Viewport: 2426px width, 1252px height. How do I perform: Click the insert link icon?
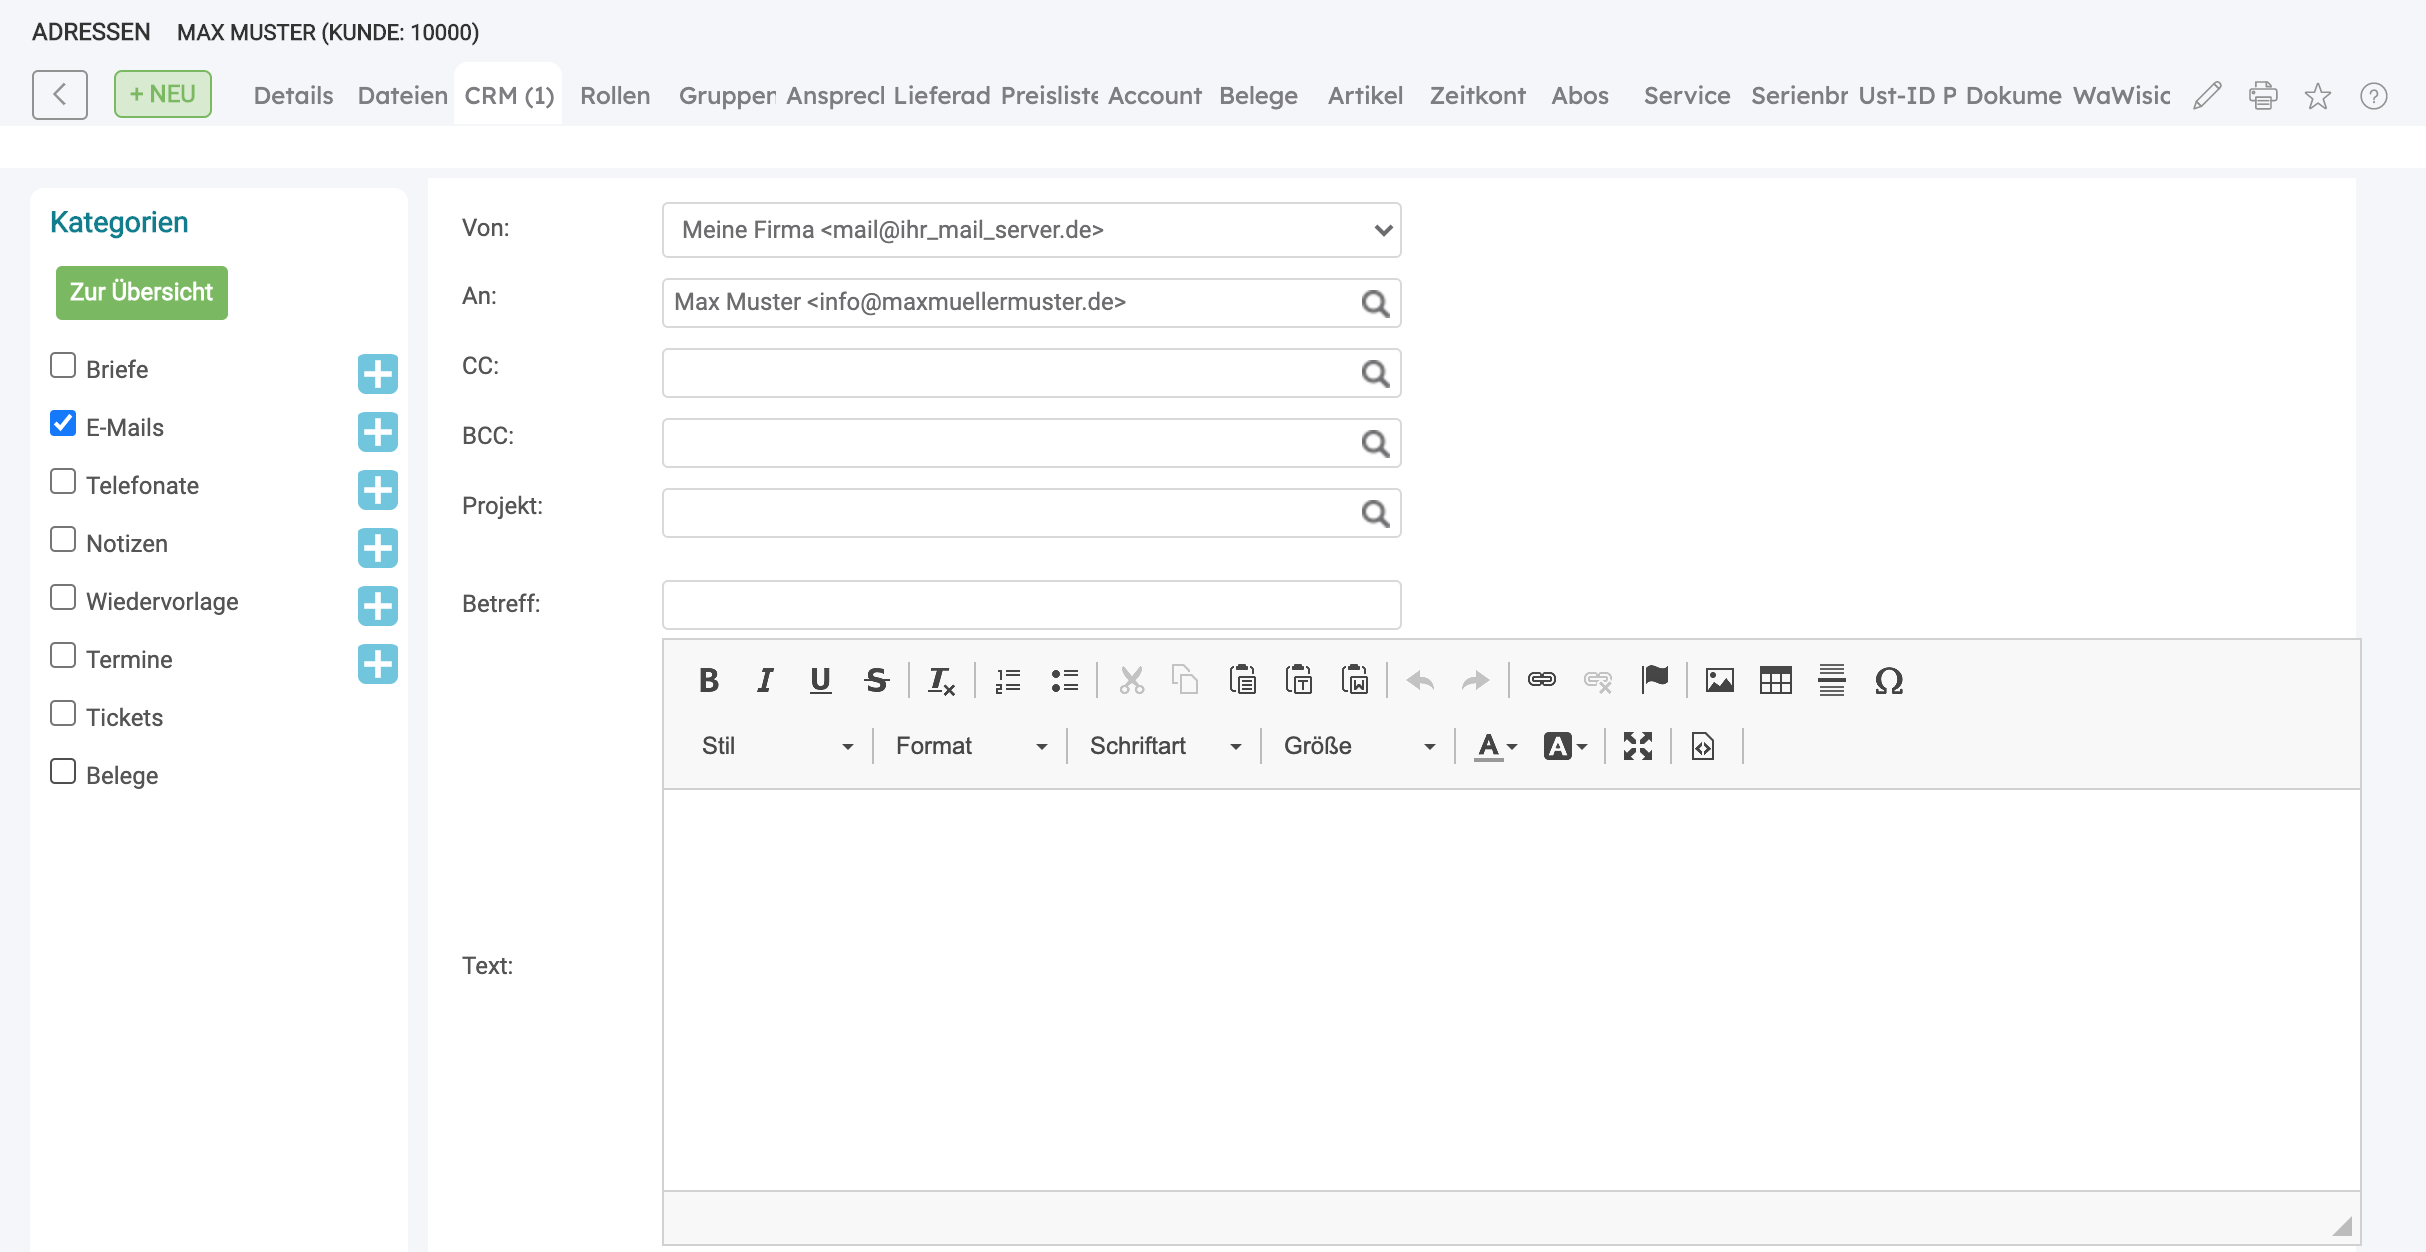(x=1542, y=681)
